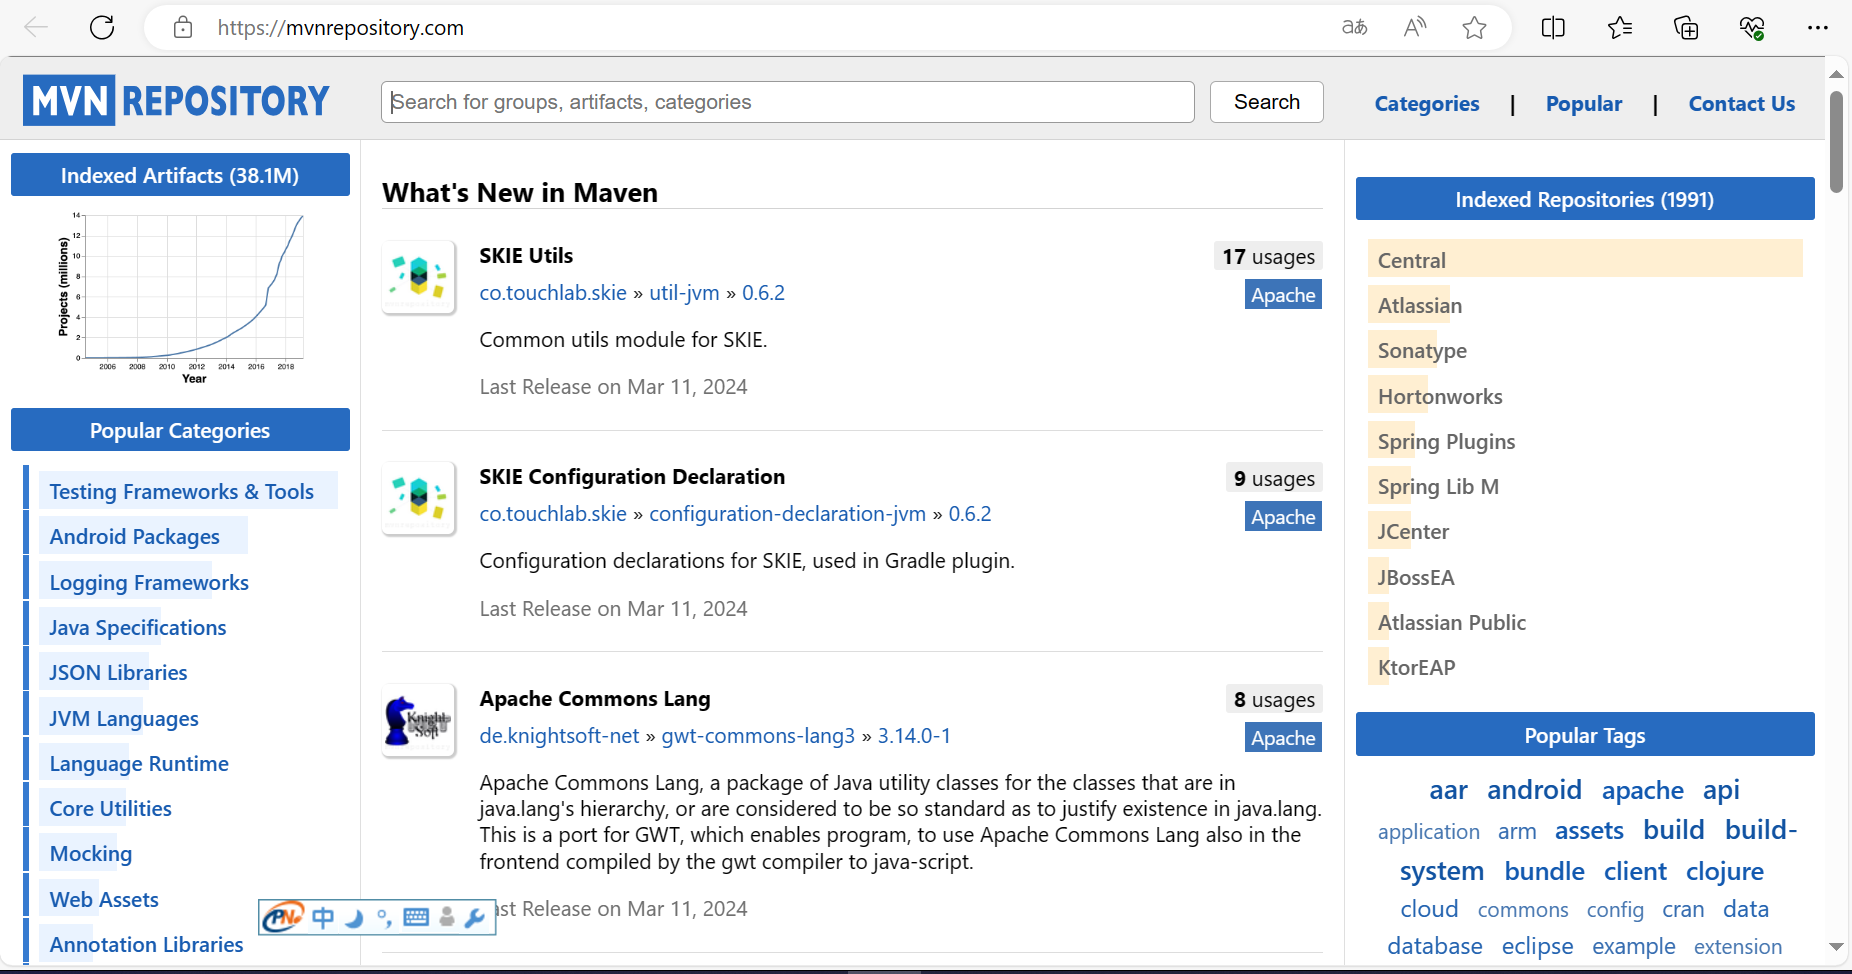The width and height of the screenshot is (1852, 974).
Task: Open Android Packages category
Action: (135, 537)
